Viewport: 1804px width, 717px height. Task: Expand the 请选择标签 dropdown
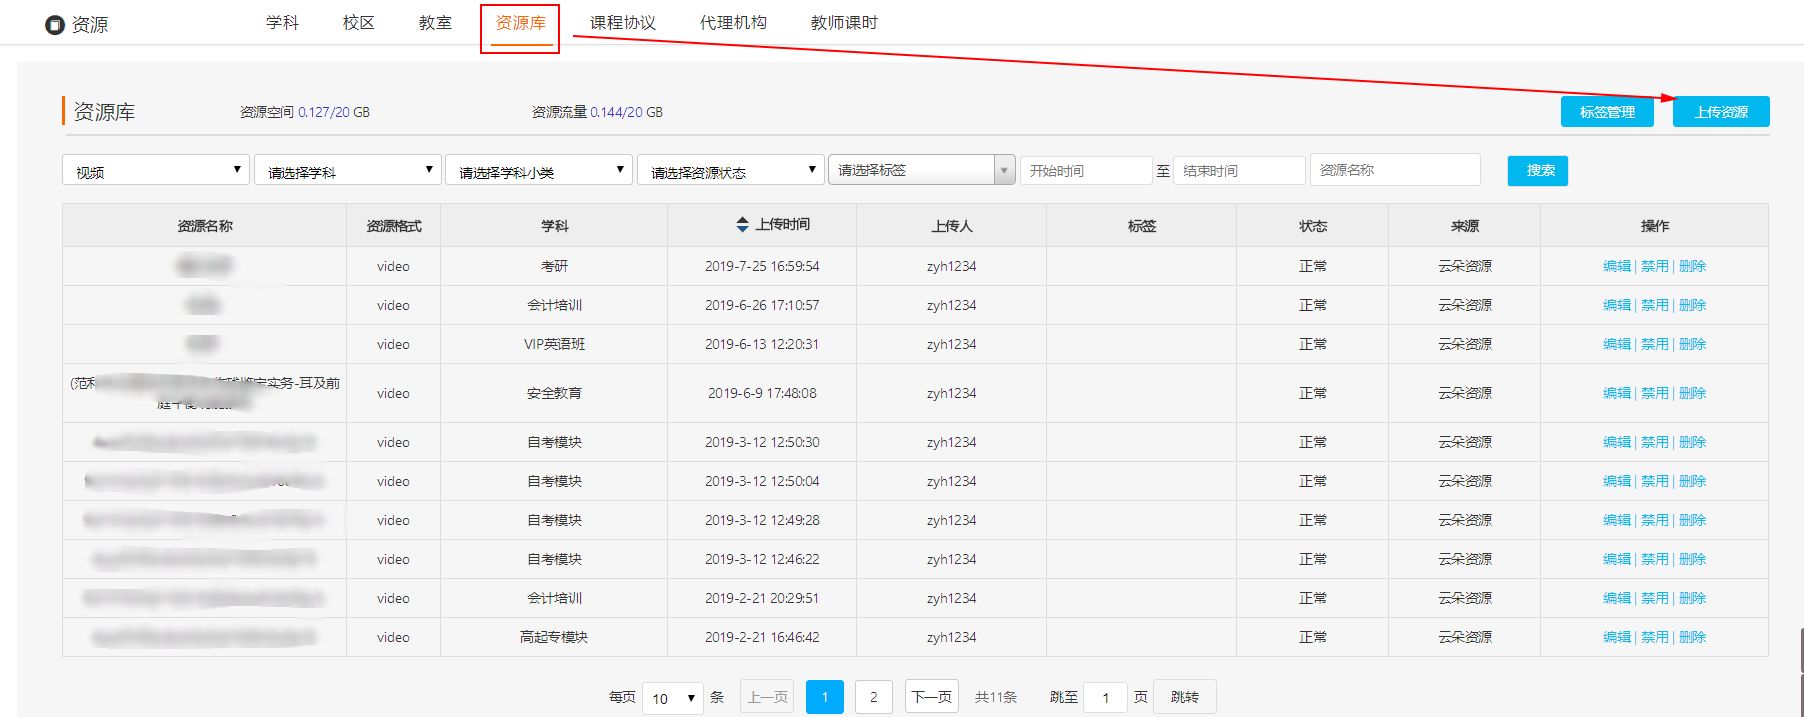point(921,170)
